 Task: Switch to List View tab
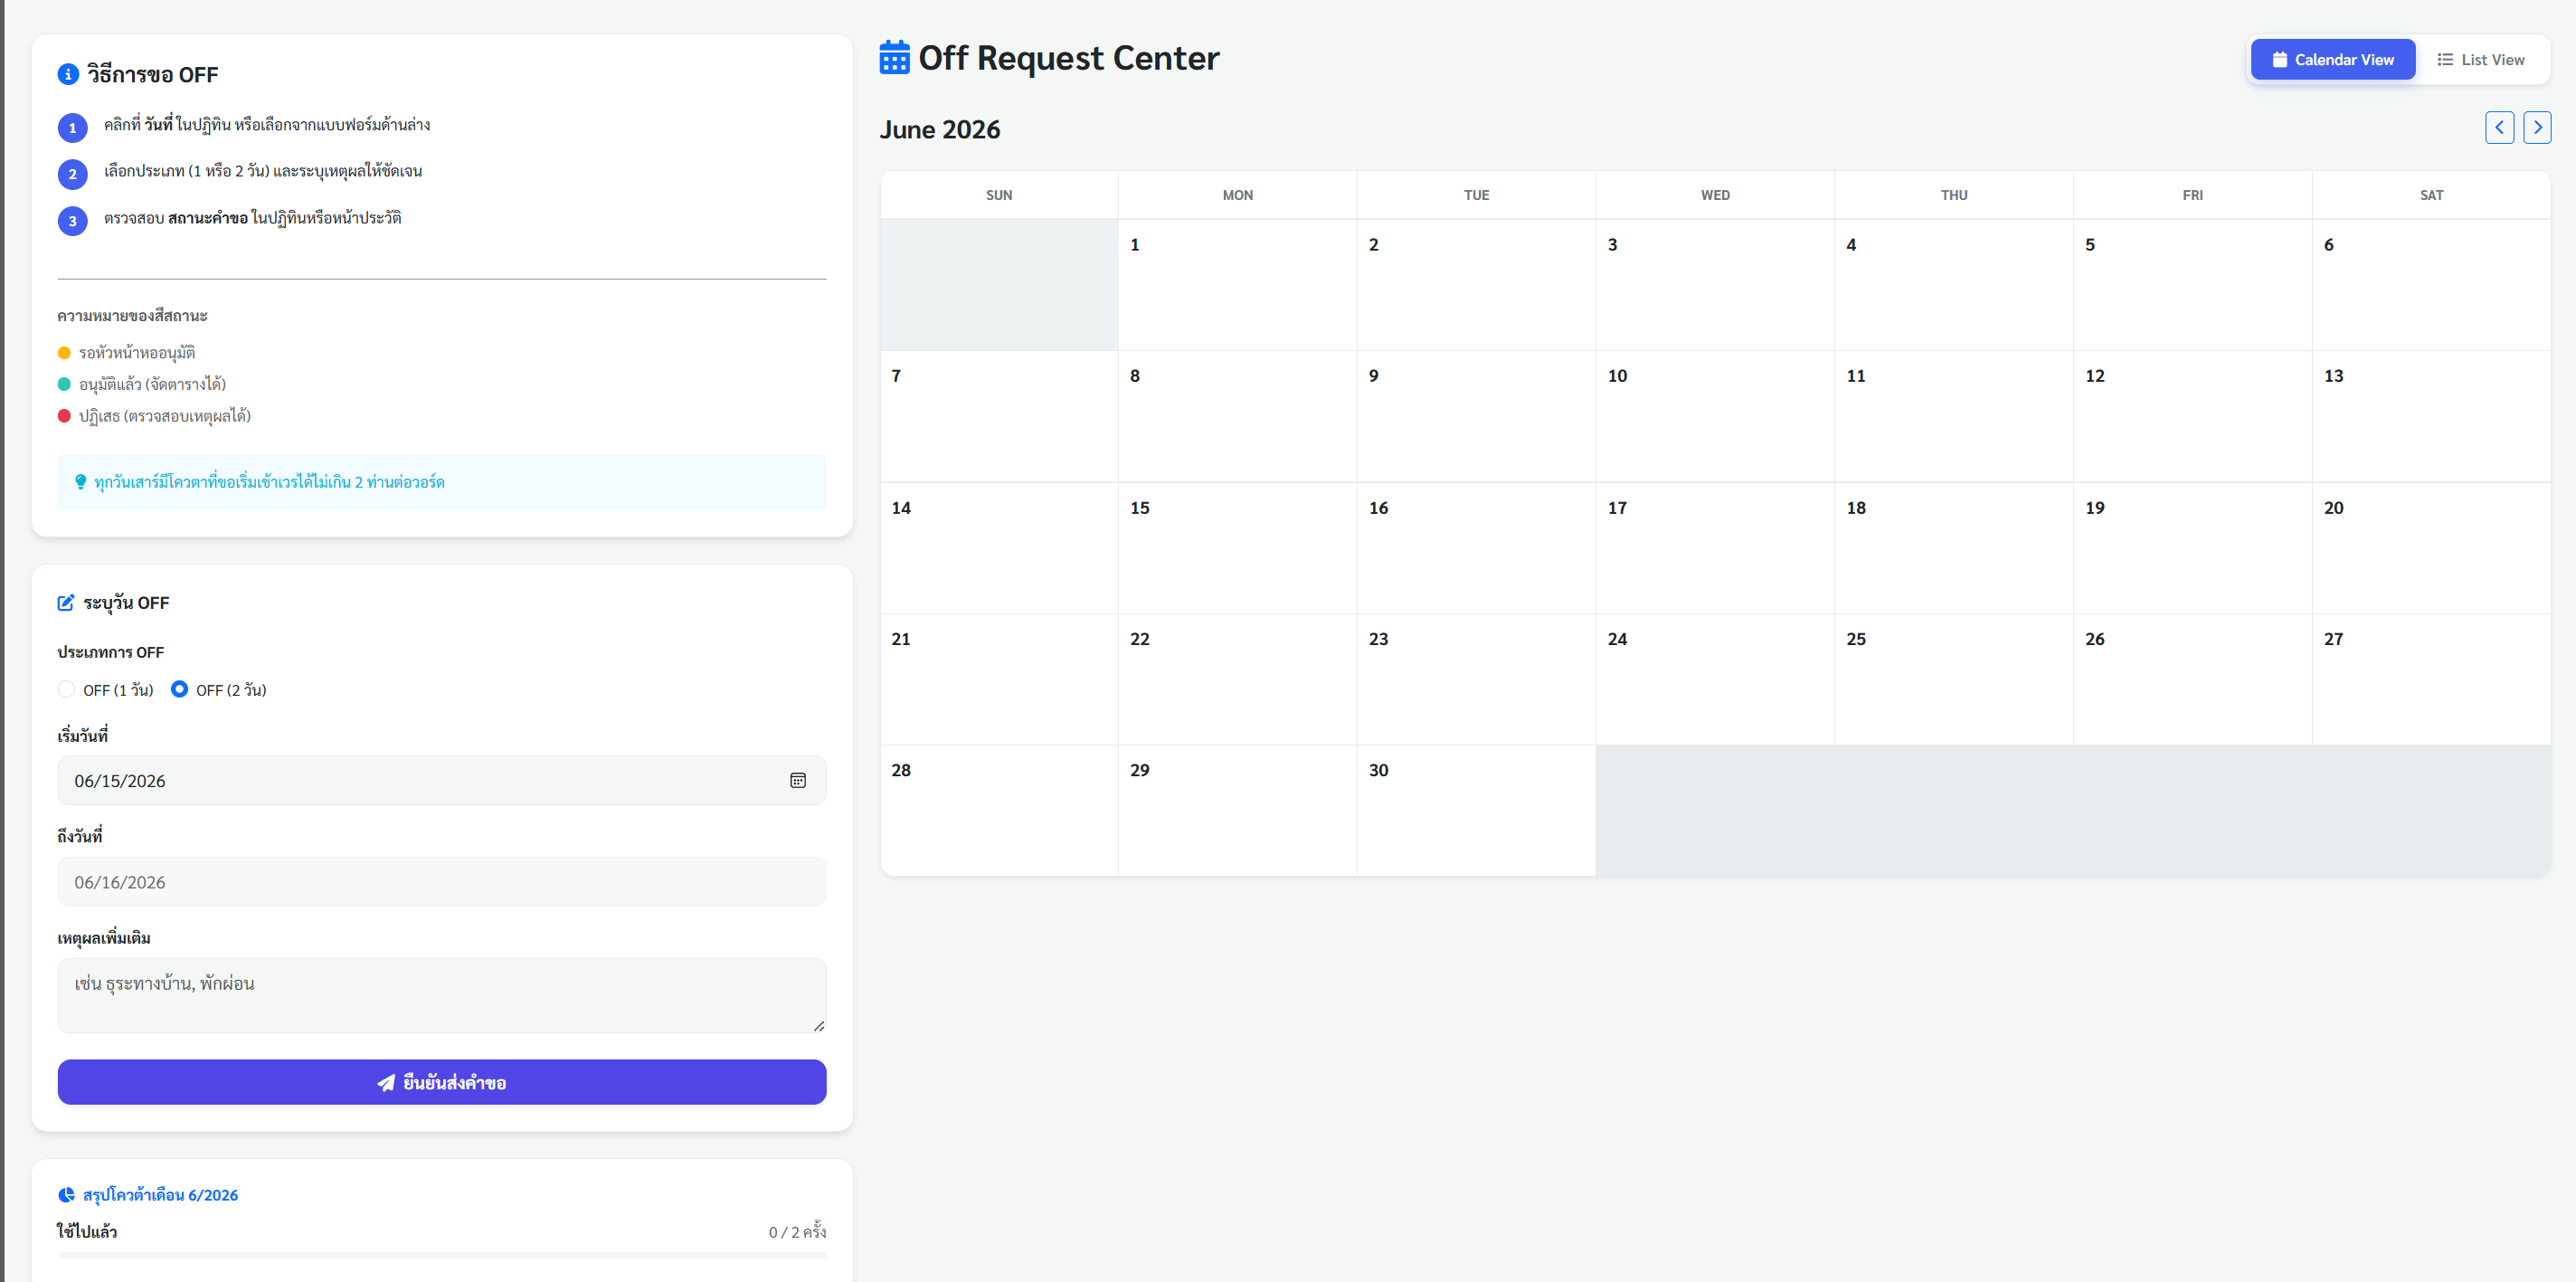2481,59
